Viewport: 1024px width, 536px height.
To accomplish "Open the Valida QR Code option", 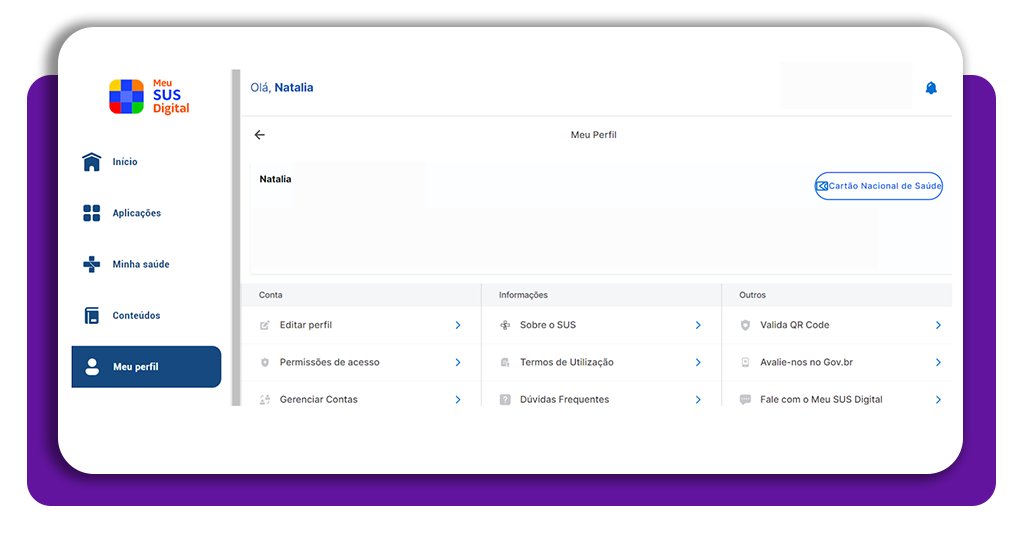I will click(x=837, y=325).
